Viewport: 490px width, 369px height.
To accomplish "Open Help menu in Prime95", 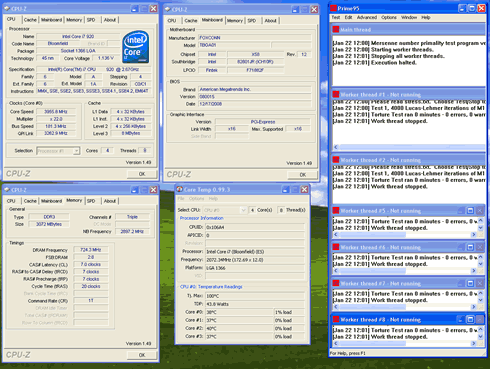I will tap(426, 17).
